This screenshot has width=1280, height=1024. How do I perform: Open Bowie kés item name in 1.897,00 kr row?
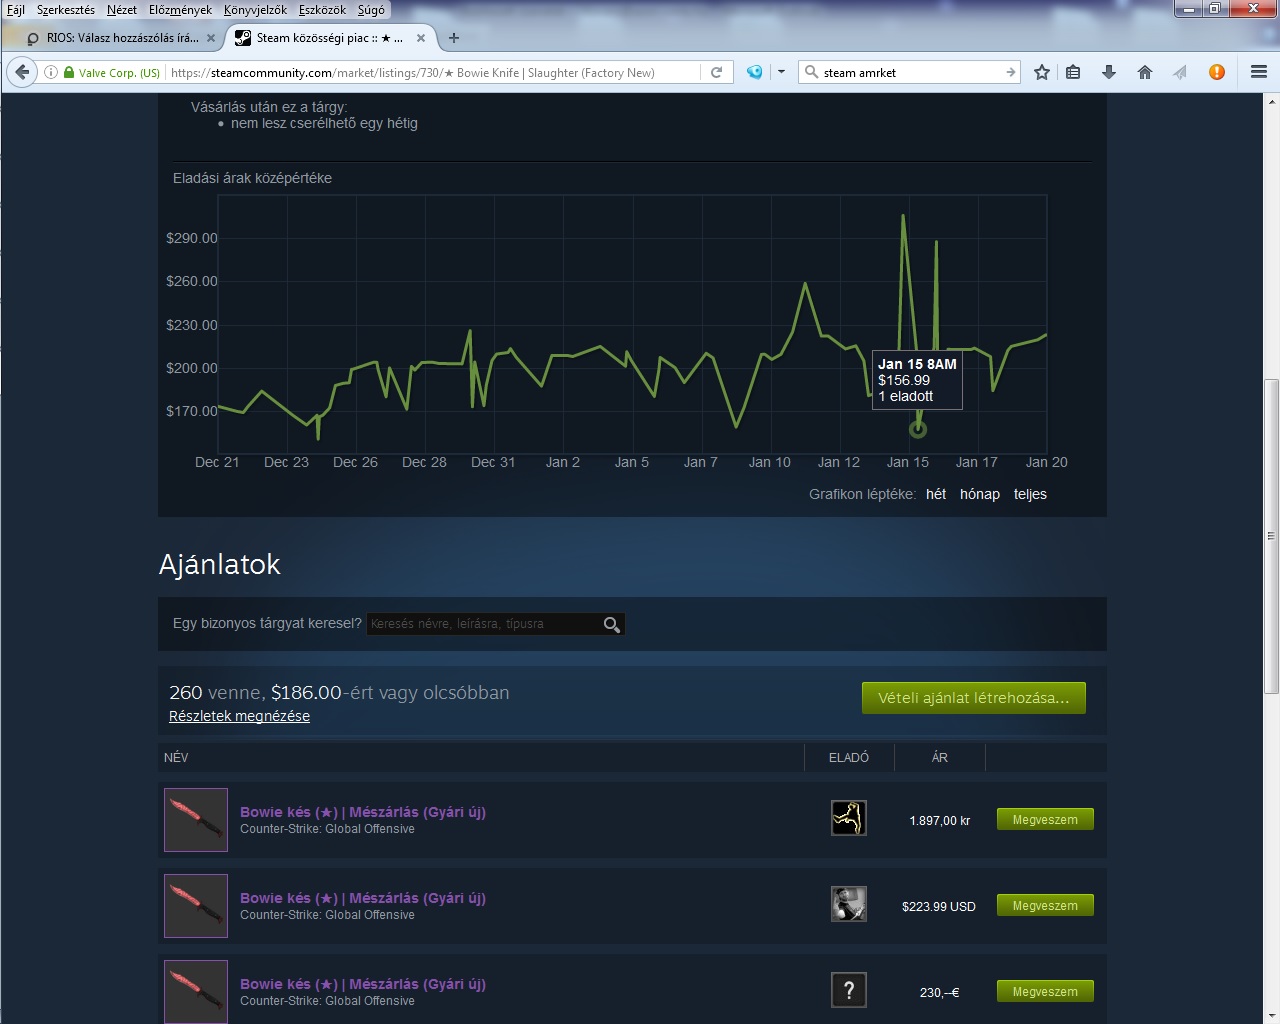click(x=363, y=812)
